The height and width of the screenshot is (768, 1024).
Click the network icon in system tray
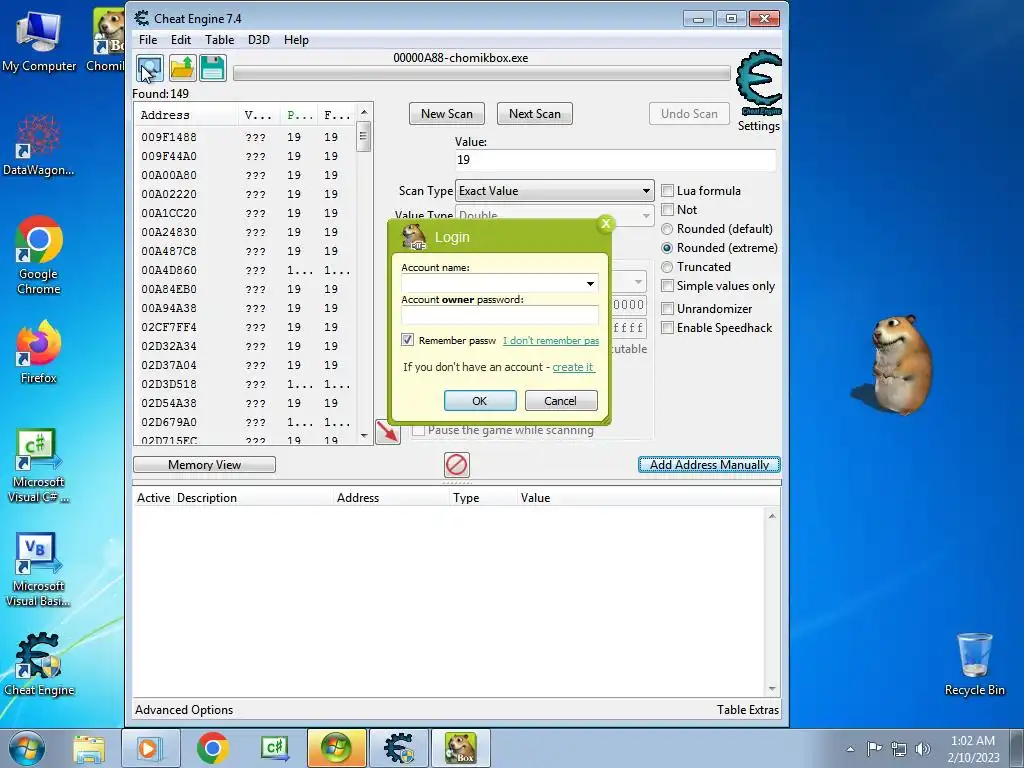(899, 749)
